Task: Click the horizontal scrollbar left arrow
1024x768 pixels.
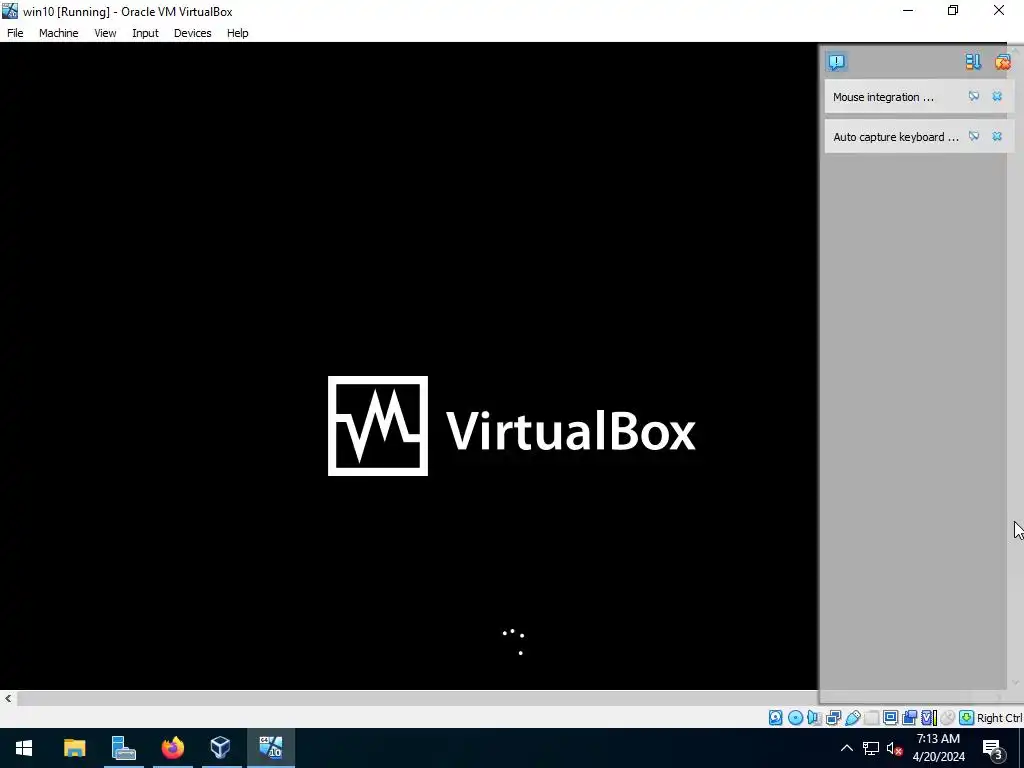Action: pyautogui.click(x=8, y=698)
